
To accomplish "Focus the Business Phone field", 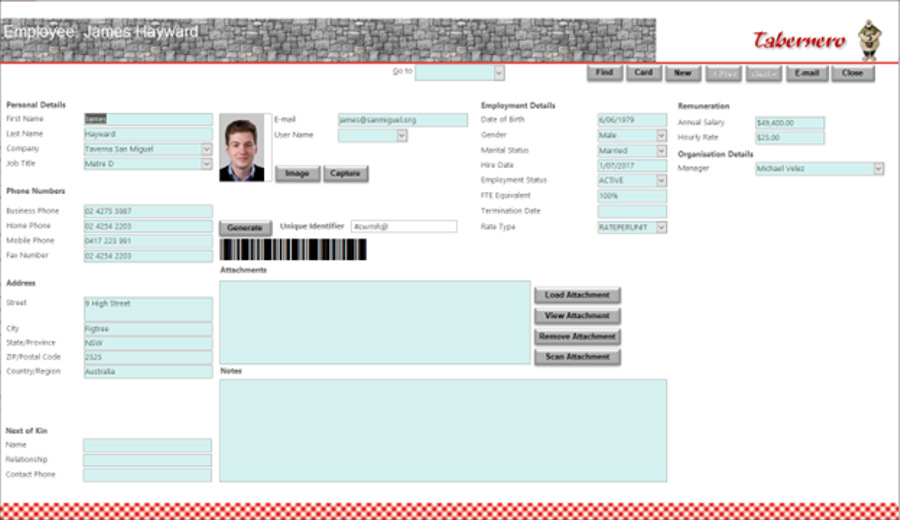I will pyautogui.click(x=148, y=211).
